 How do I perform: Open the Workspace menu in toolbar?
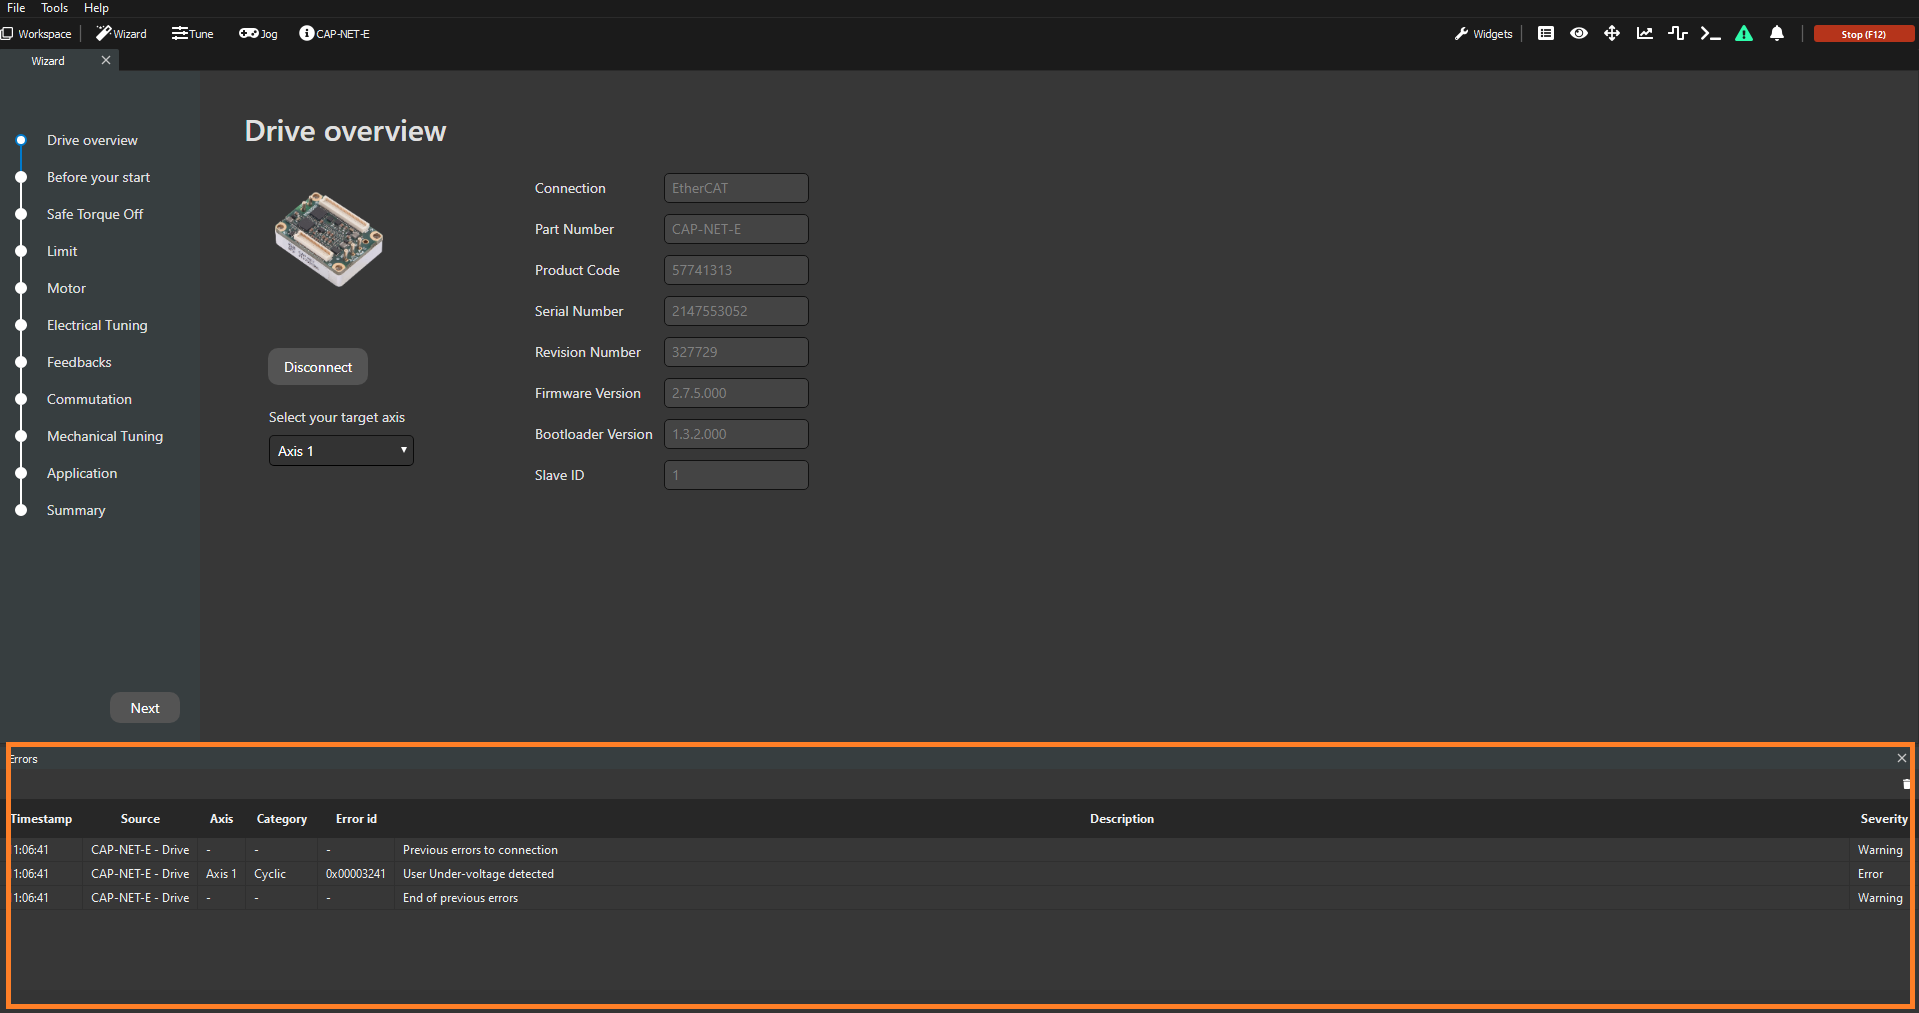pos(37,34)
